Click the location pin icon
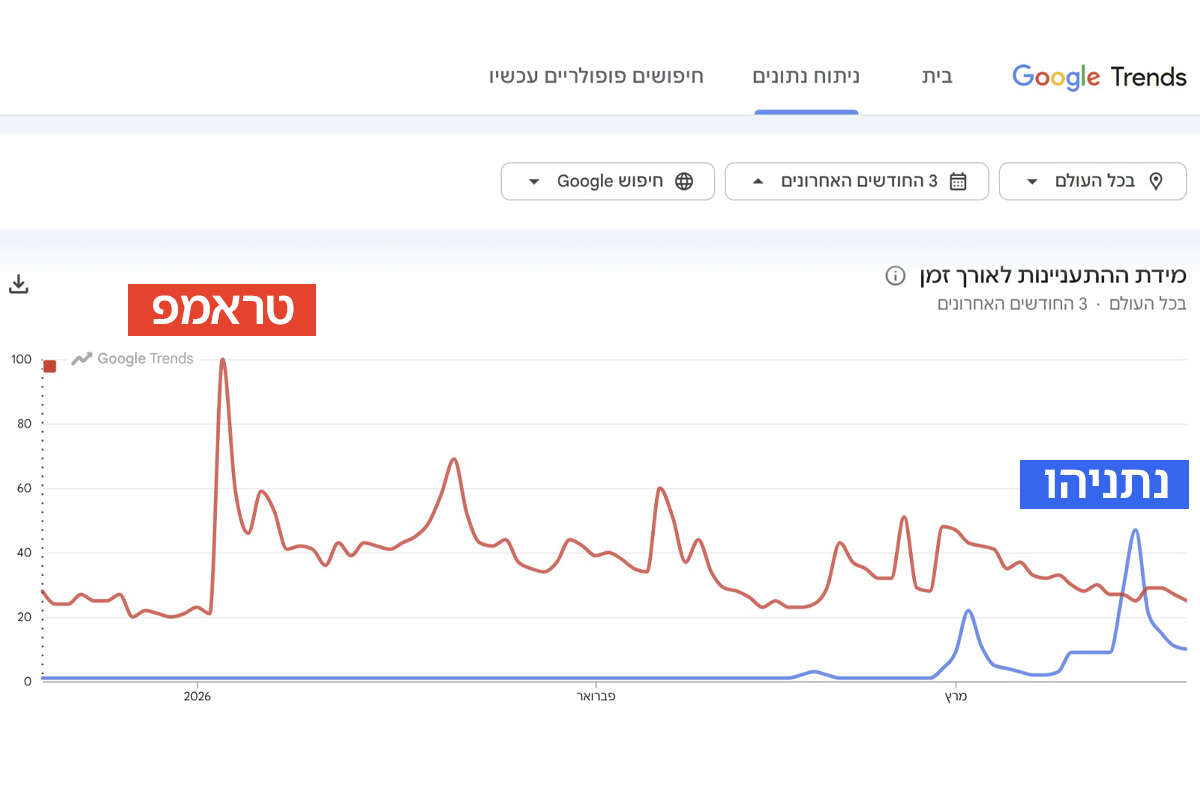 (1156, 181)
